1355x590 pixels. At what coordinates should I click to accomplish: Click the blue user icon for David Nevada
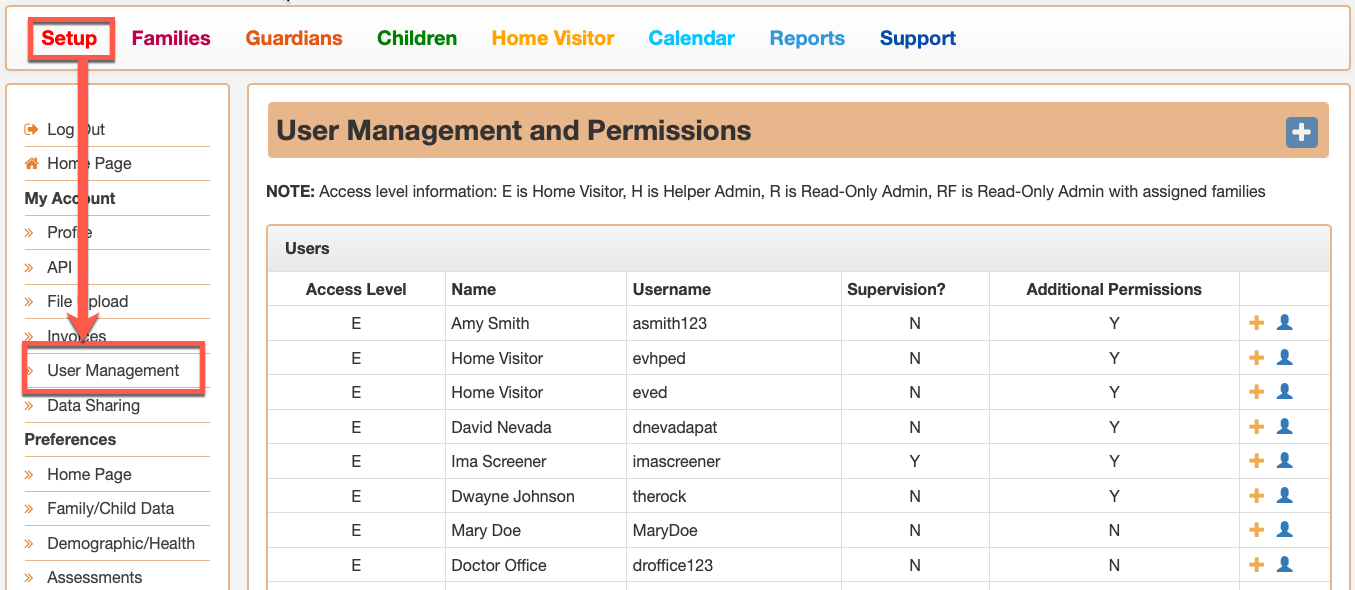pos(1285,426)
